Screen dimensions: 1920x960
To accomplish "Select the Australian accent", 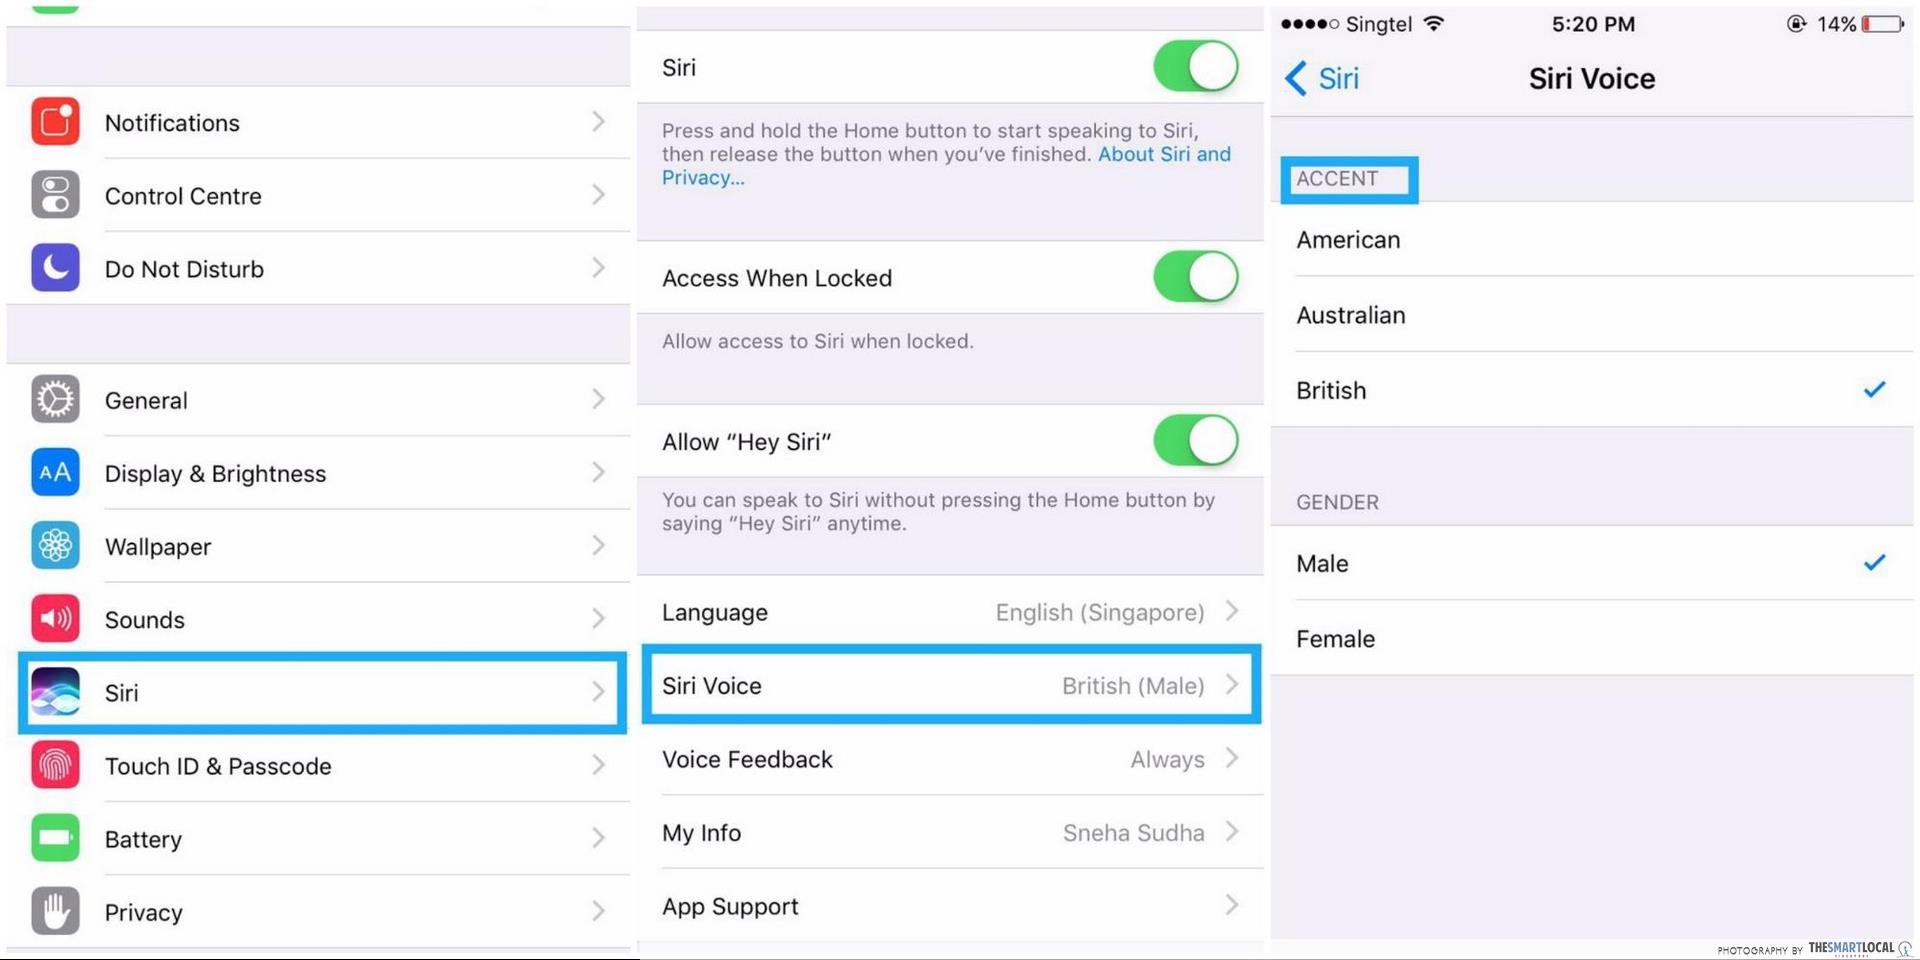I will [x=1350, y=315].
